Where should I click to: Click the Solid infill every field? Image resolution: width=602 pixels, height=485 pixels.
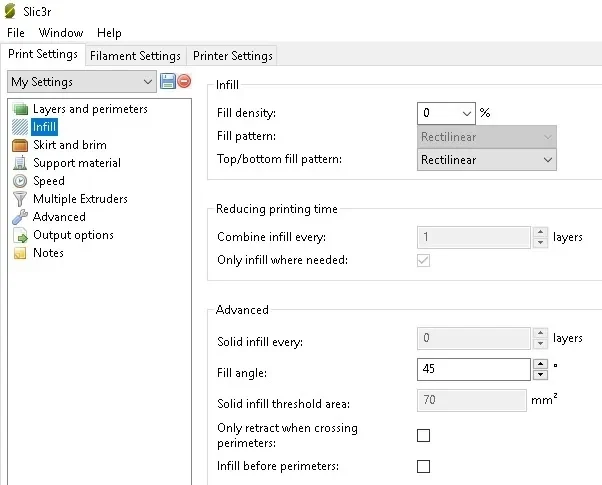point(474,338)
